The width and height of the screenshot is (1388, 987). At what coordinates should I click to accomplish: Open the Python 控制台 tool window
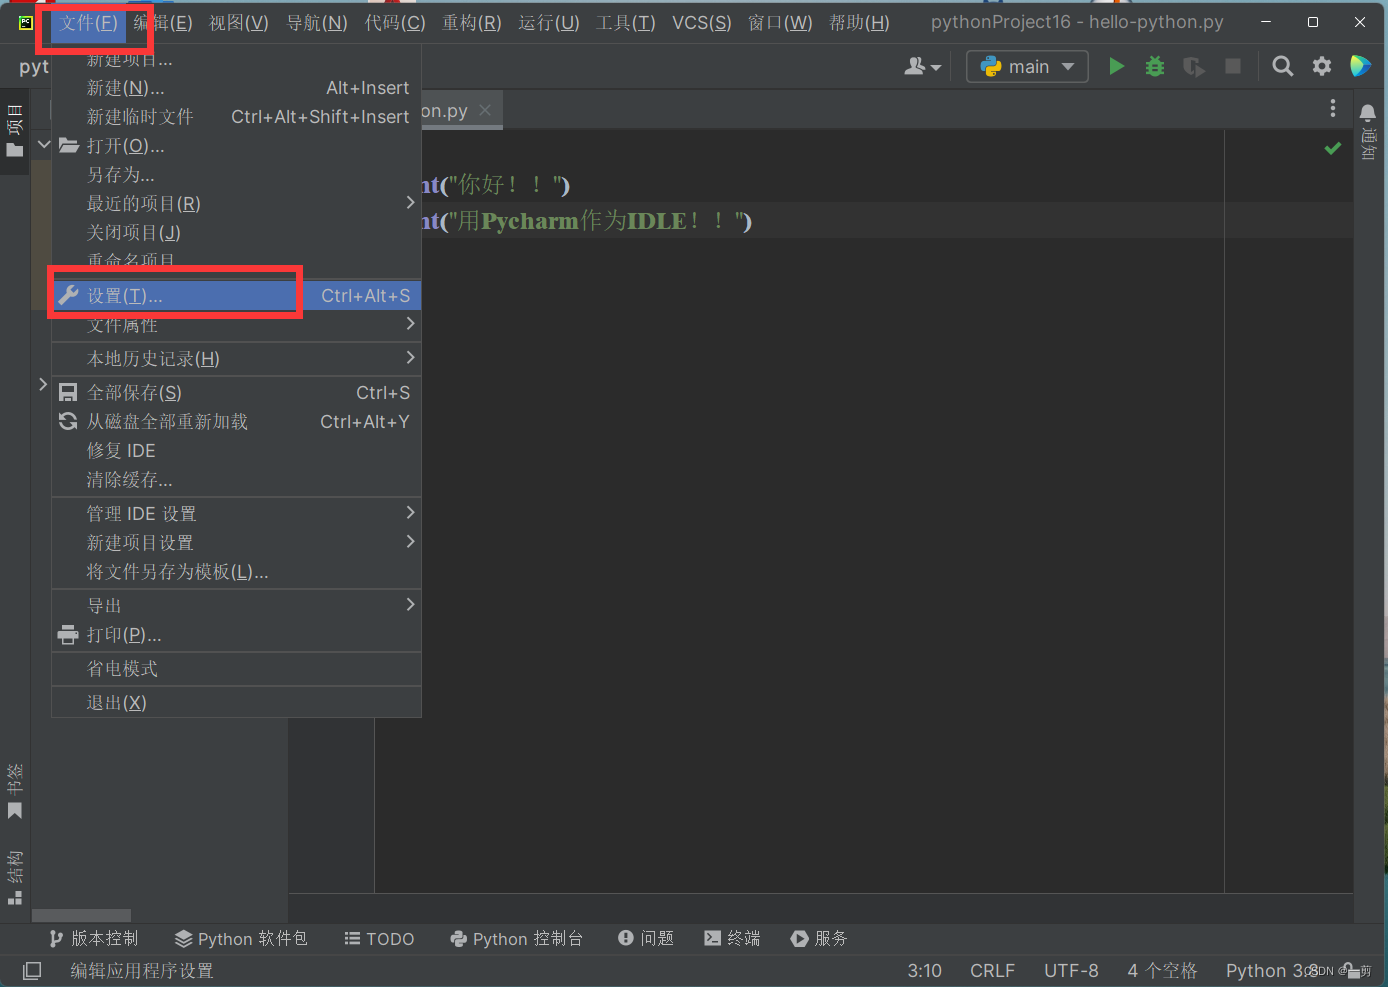click(x=517, y=938)
